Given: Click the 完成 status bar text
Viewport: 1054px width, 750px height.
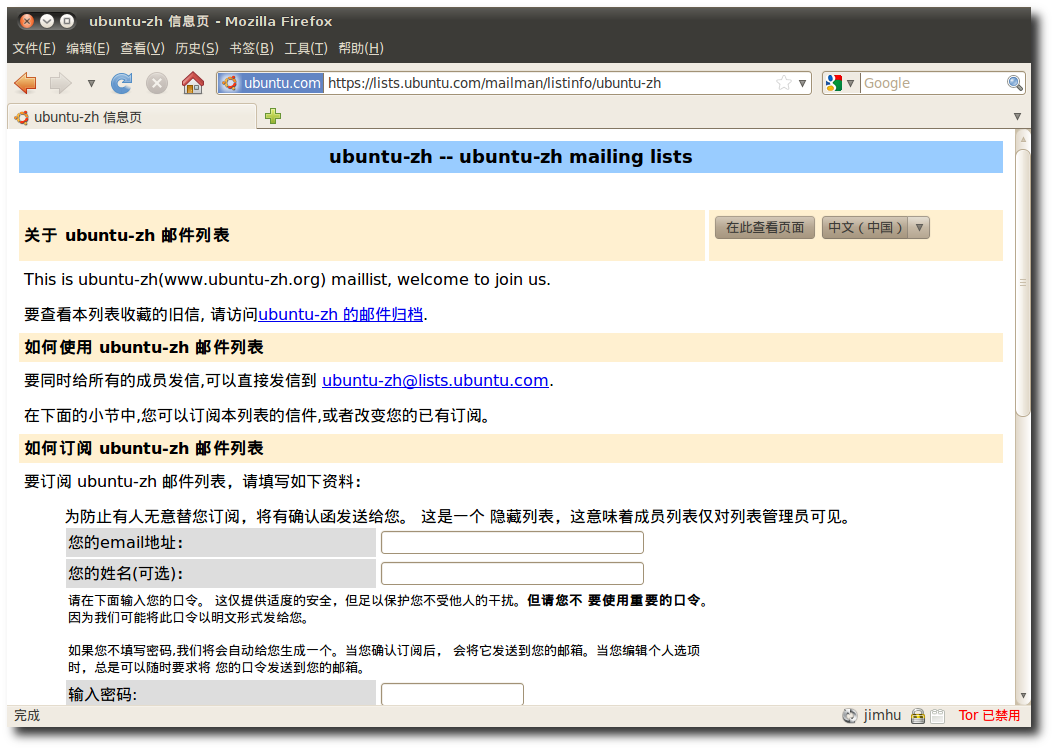Looking at the screenshot, I should point(27,715).
